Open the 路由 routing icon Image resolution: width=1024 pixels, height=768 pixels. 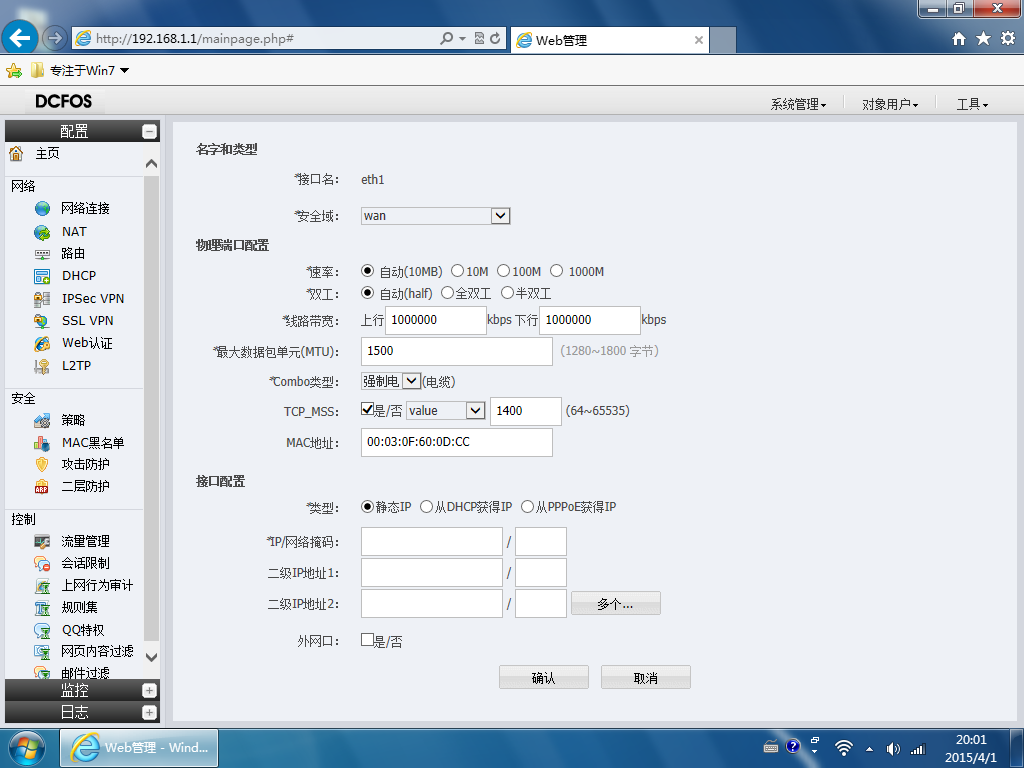pyautogui.click(x=42, y=253)
